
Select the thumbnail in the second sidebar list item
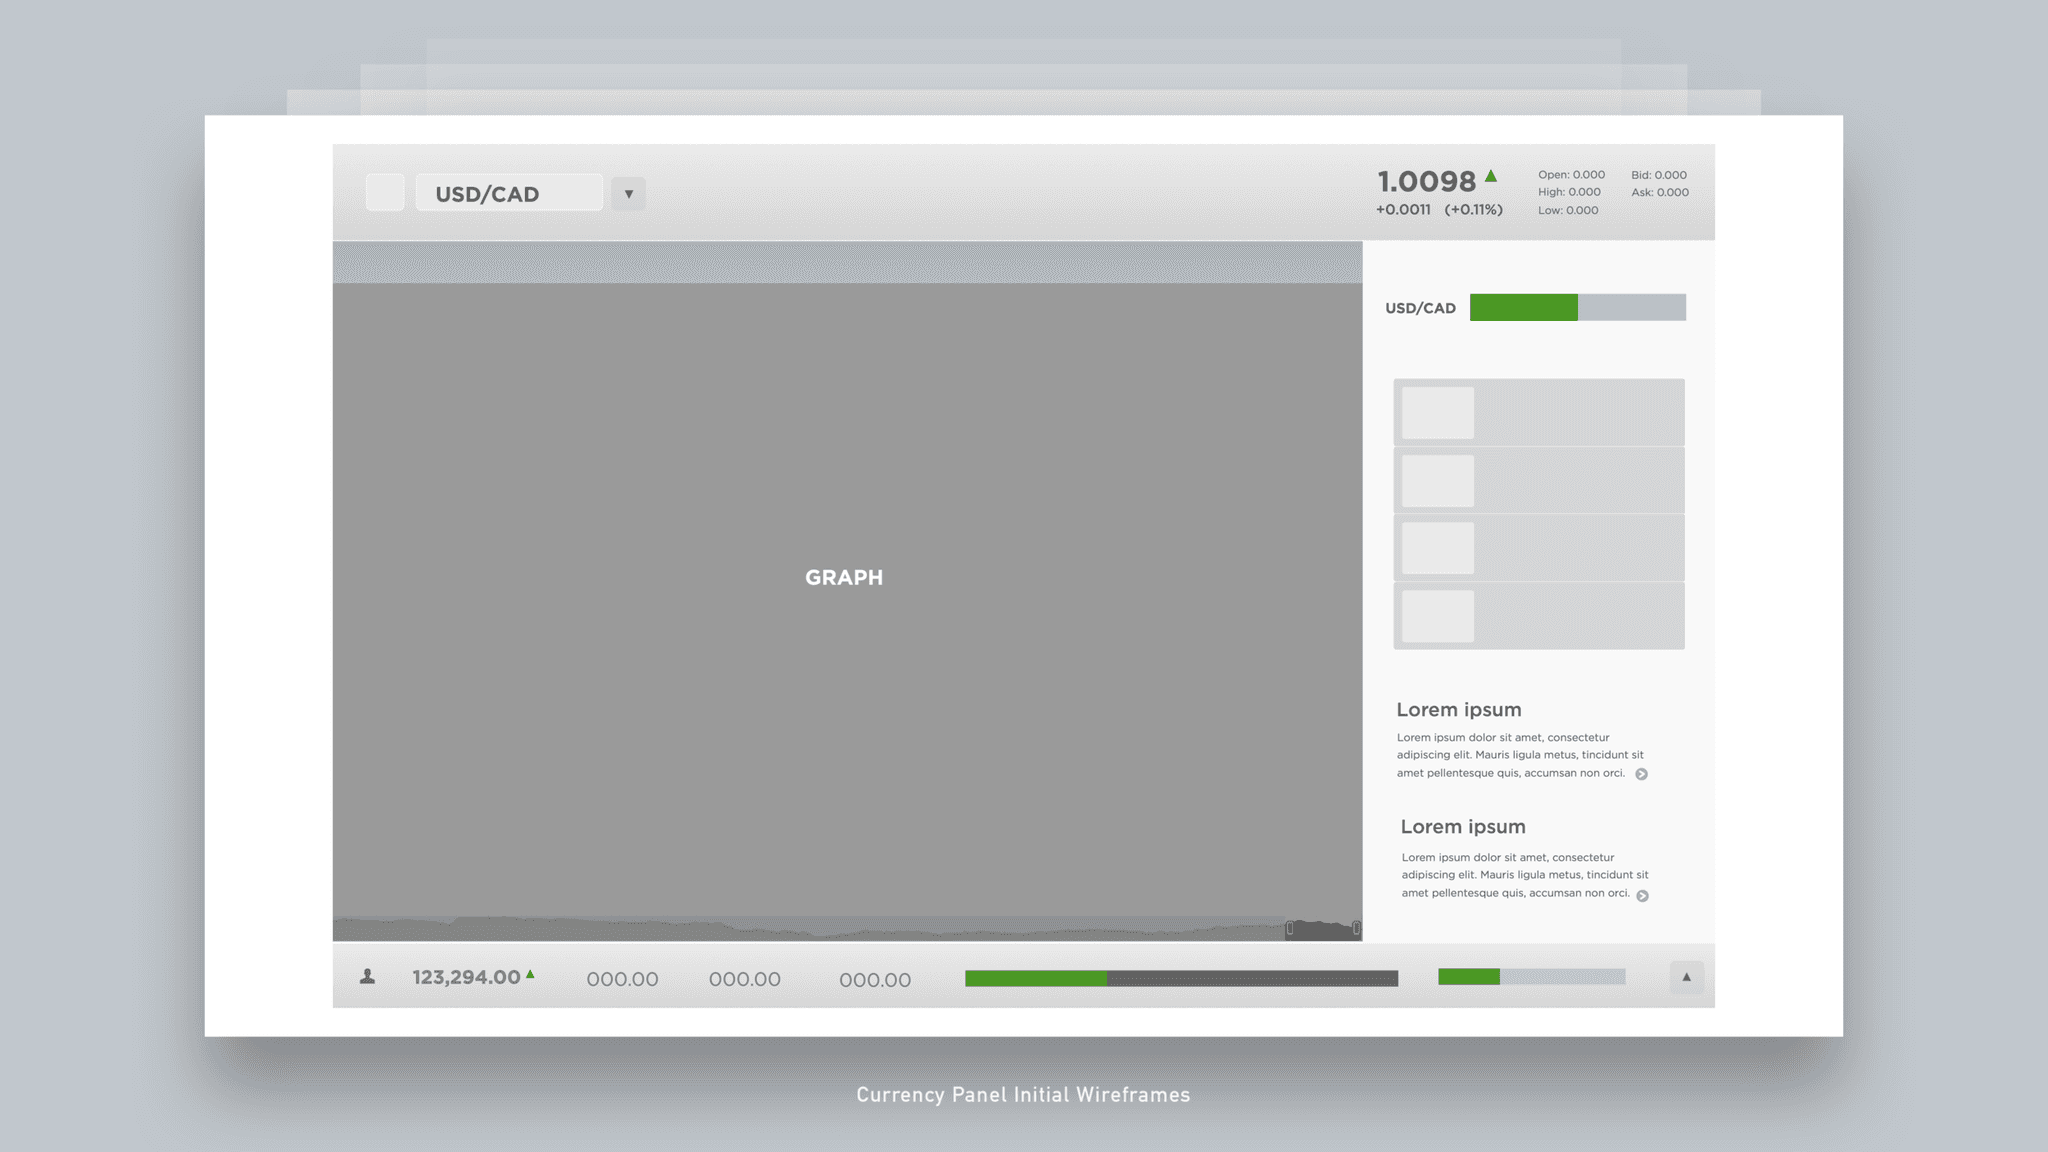click(x=1437, y=480)
